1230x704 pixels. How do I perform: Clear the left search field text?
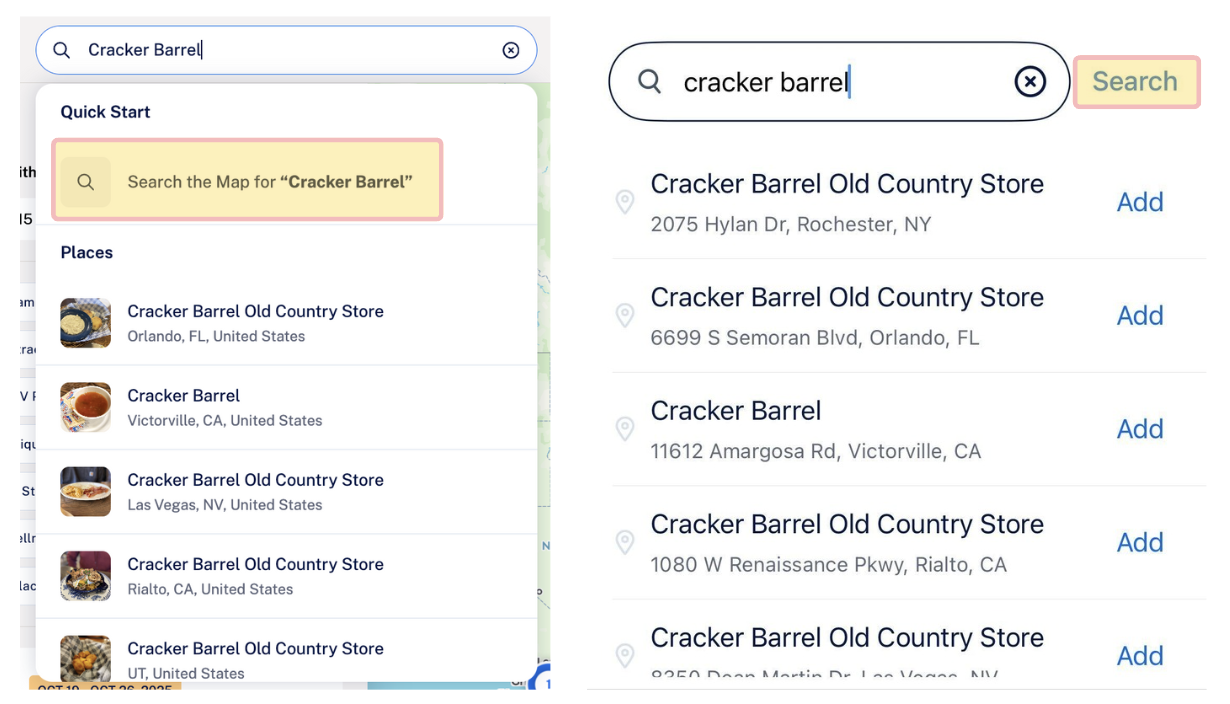coord(511,50)
